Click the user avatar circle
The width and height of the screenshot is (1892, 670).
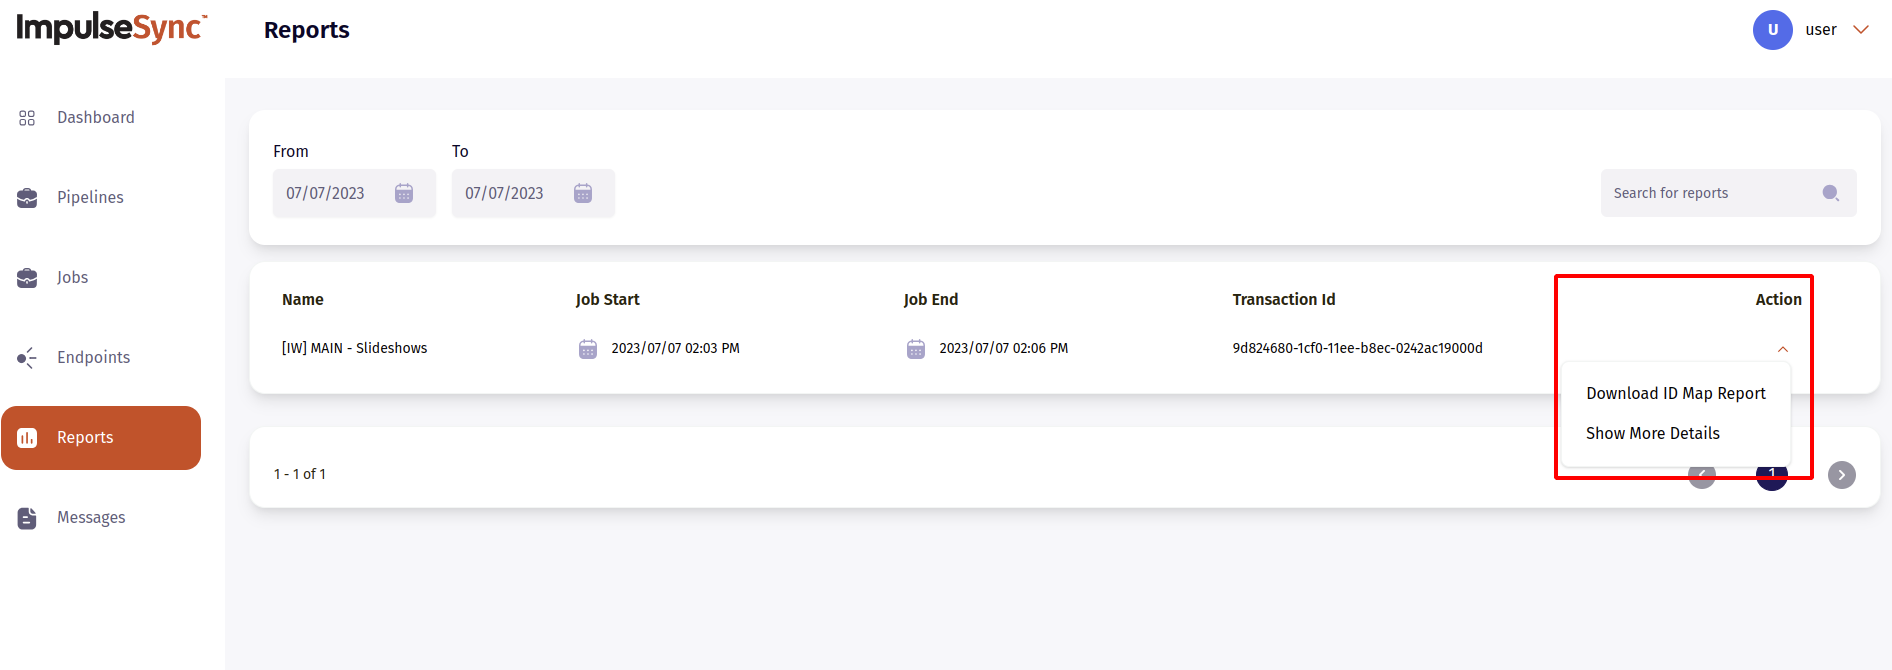(x=1772, y=30)
